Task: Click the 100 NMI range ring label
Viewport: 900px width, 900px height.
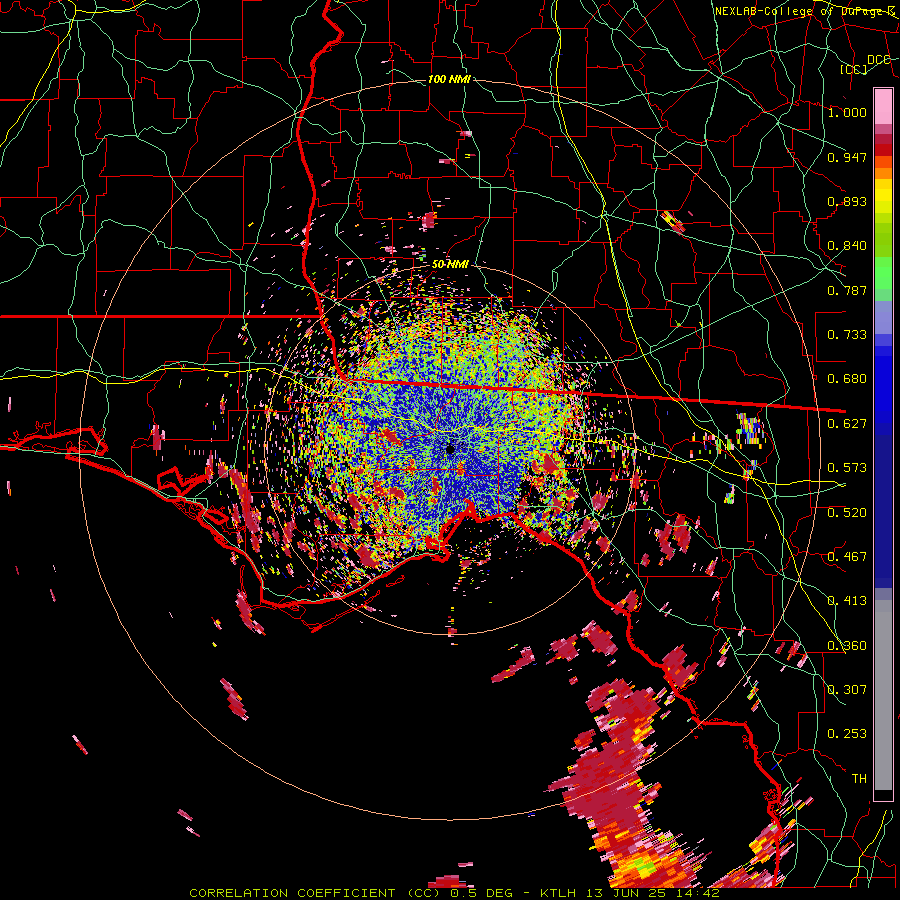Action: click(x=449, y=79)
